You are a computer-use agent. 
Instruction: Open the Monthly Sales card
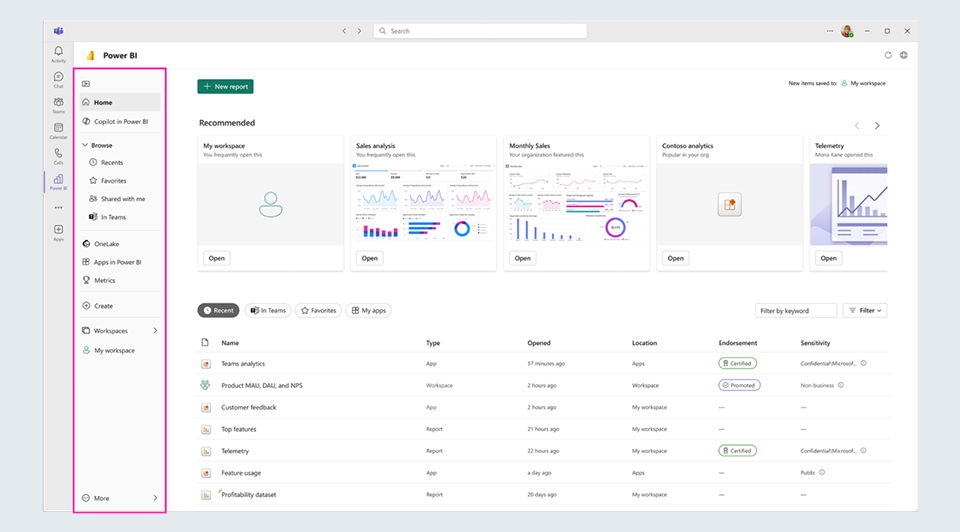[523, 258]
